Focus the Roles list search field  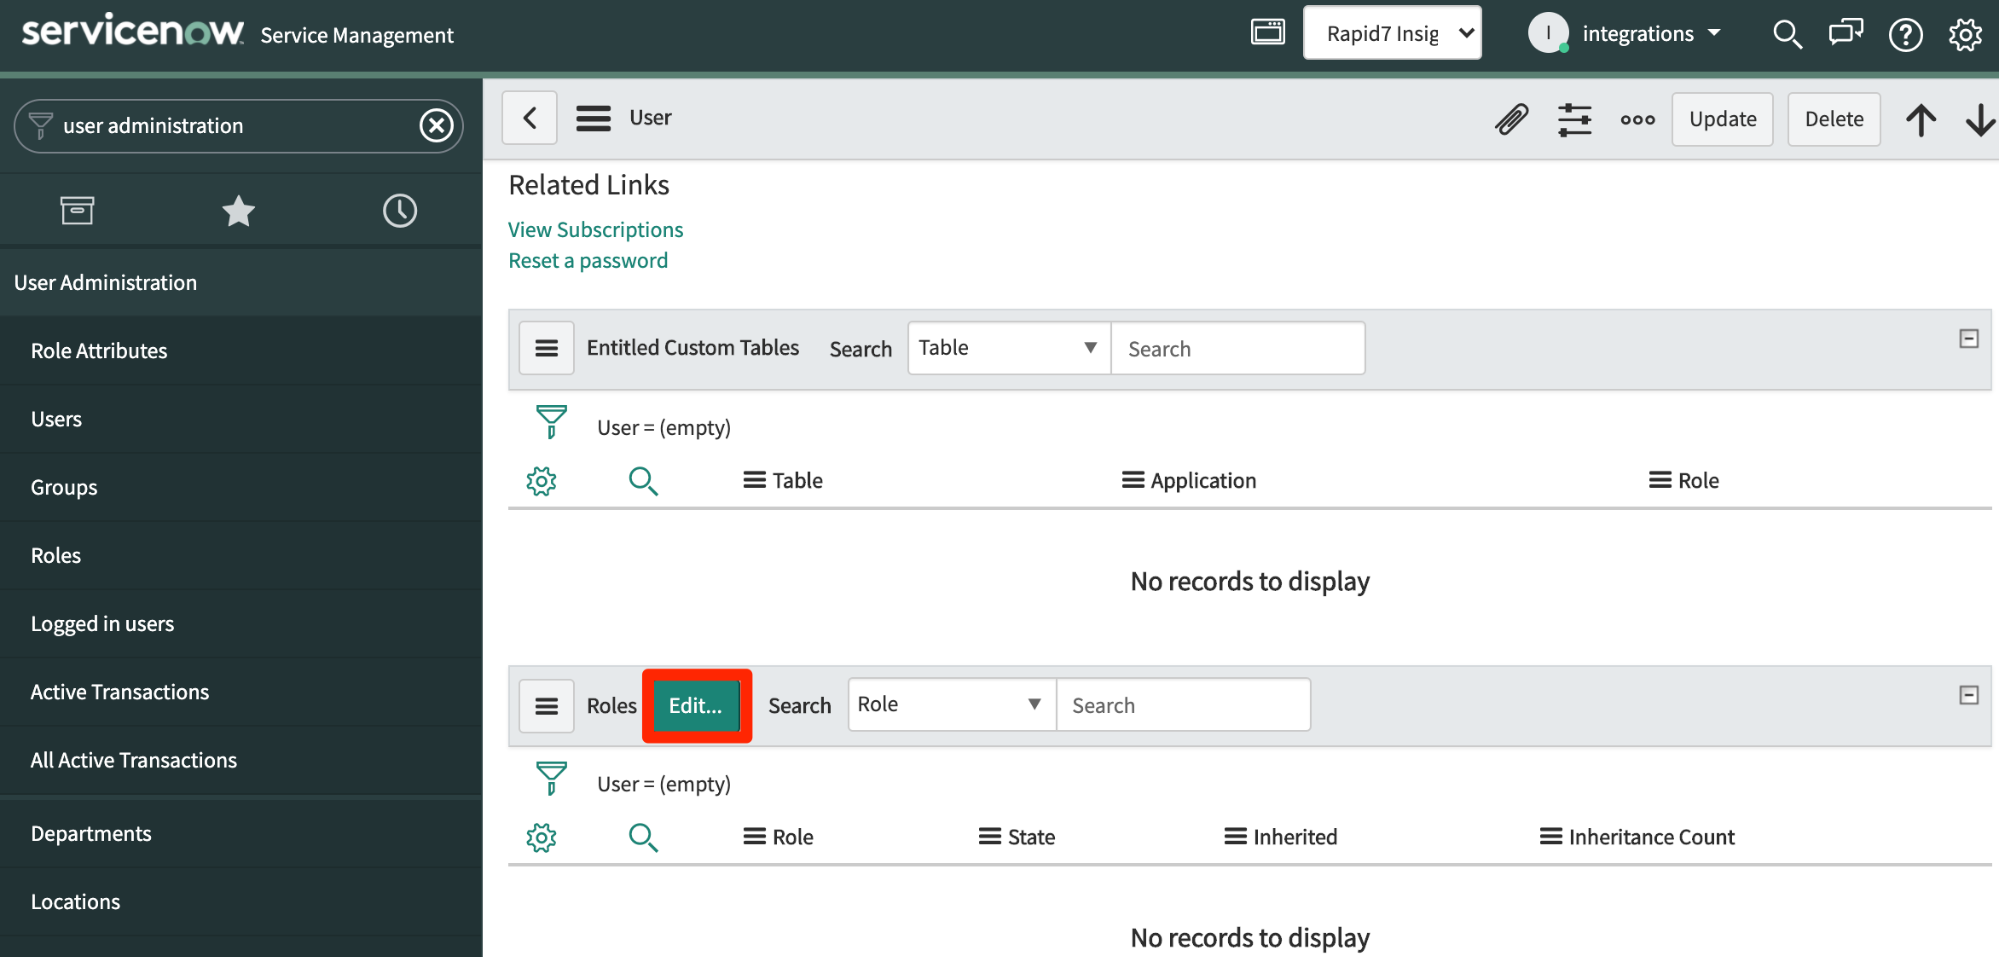(x=1183, y=706)
